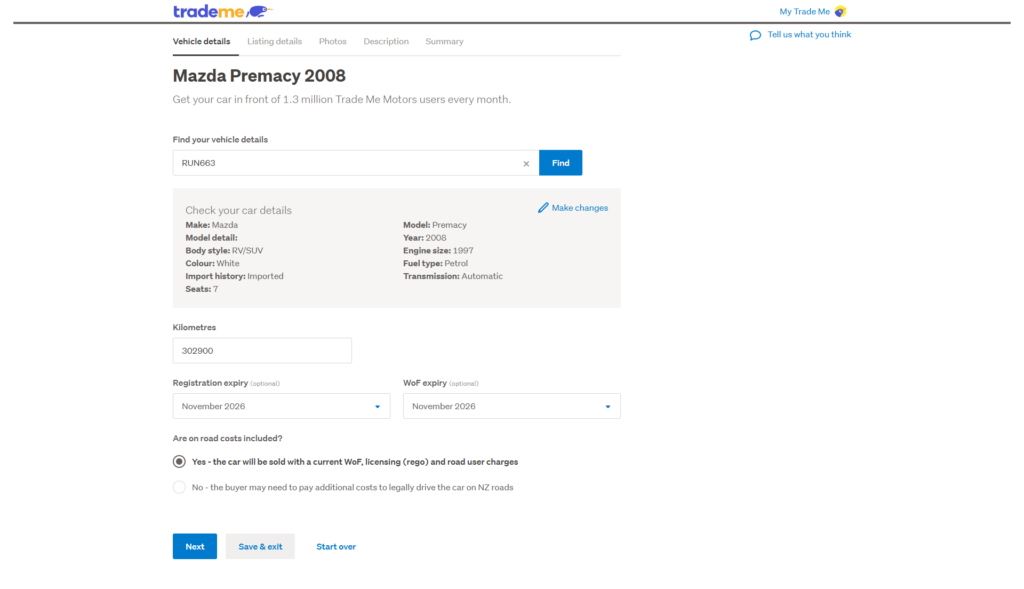1024x589 pixels.
Task: Click Save & exit
Action: 260,547
